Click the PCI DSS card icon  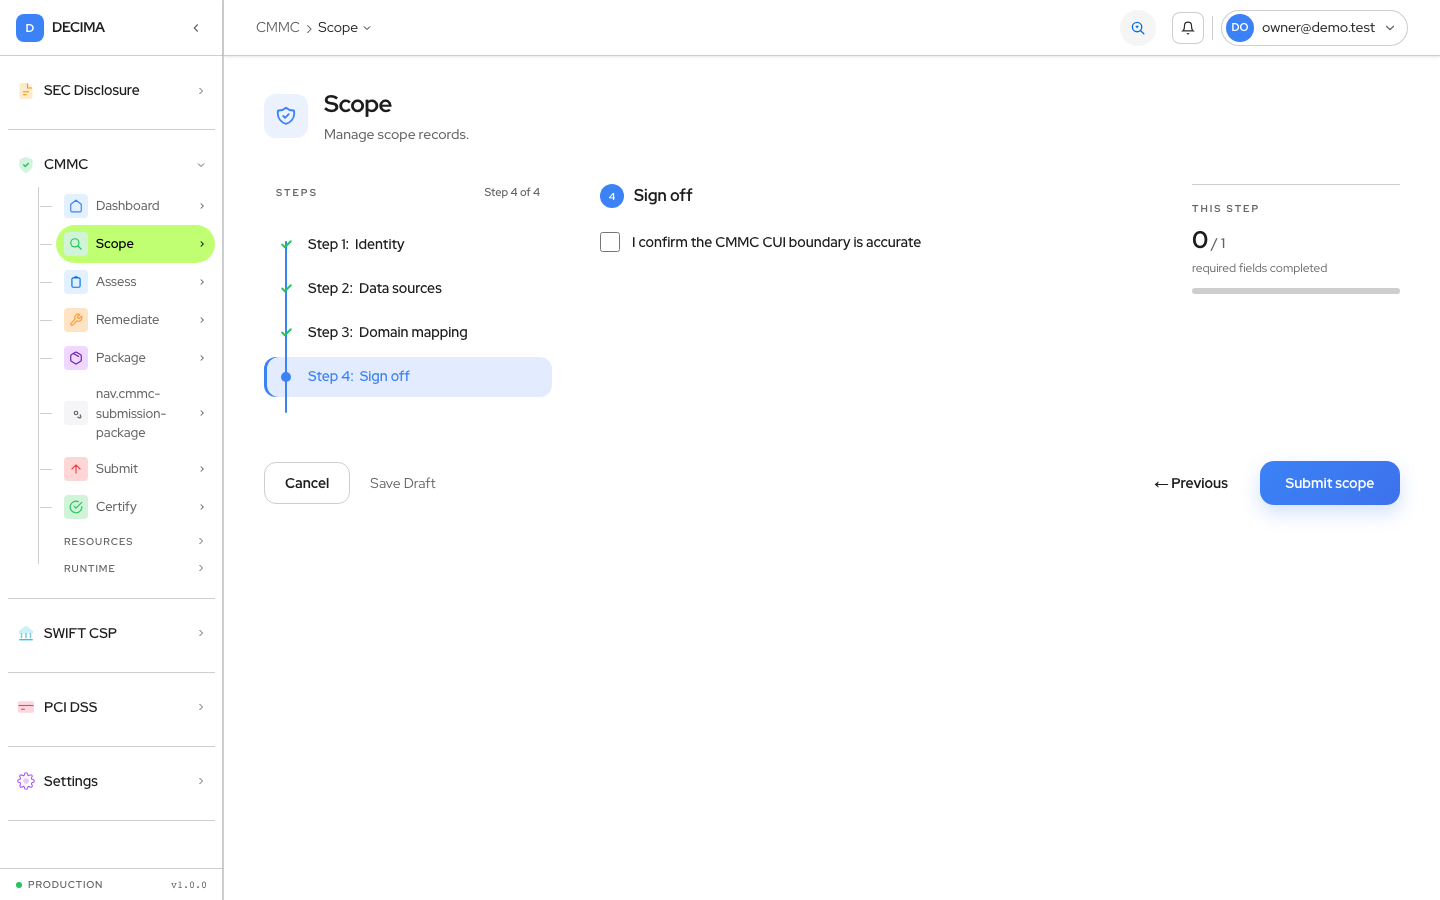coord(26,708)
